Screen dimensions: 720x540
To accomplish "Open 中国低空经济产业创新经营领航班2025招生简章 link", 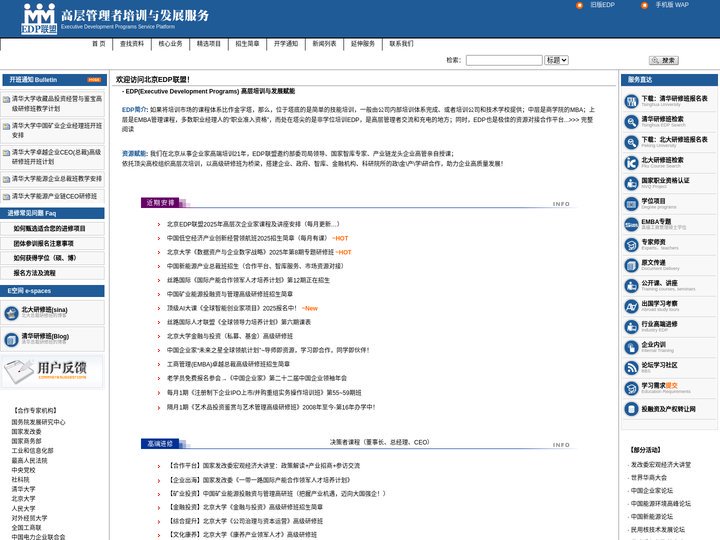I will (x=247, y=238).
